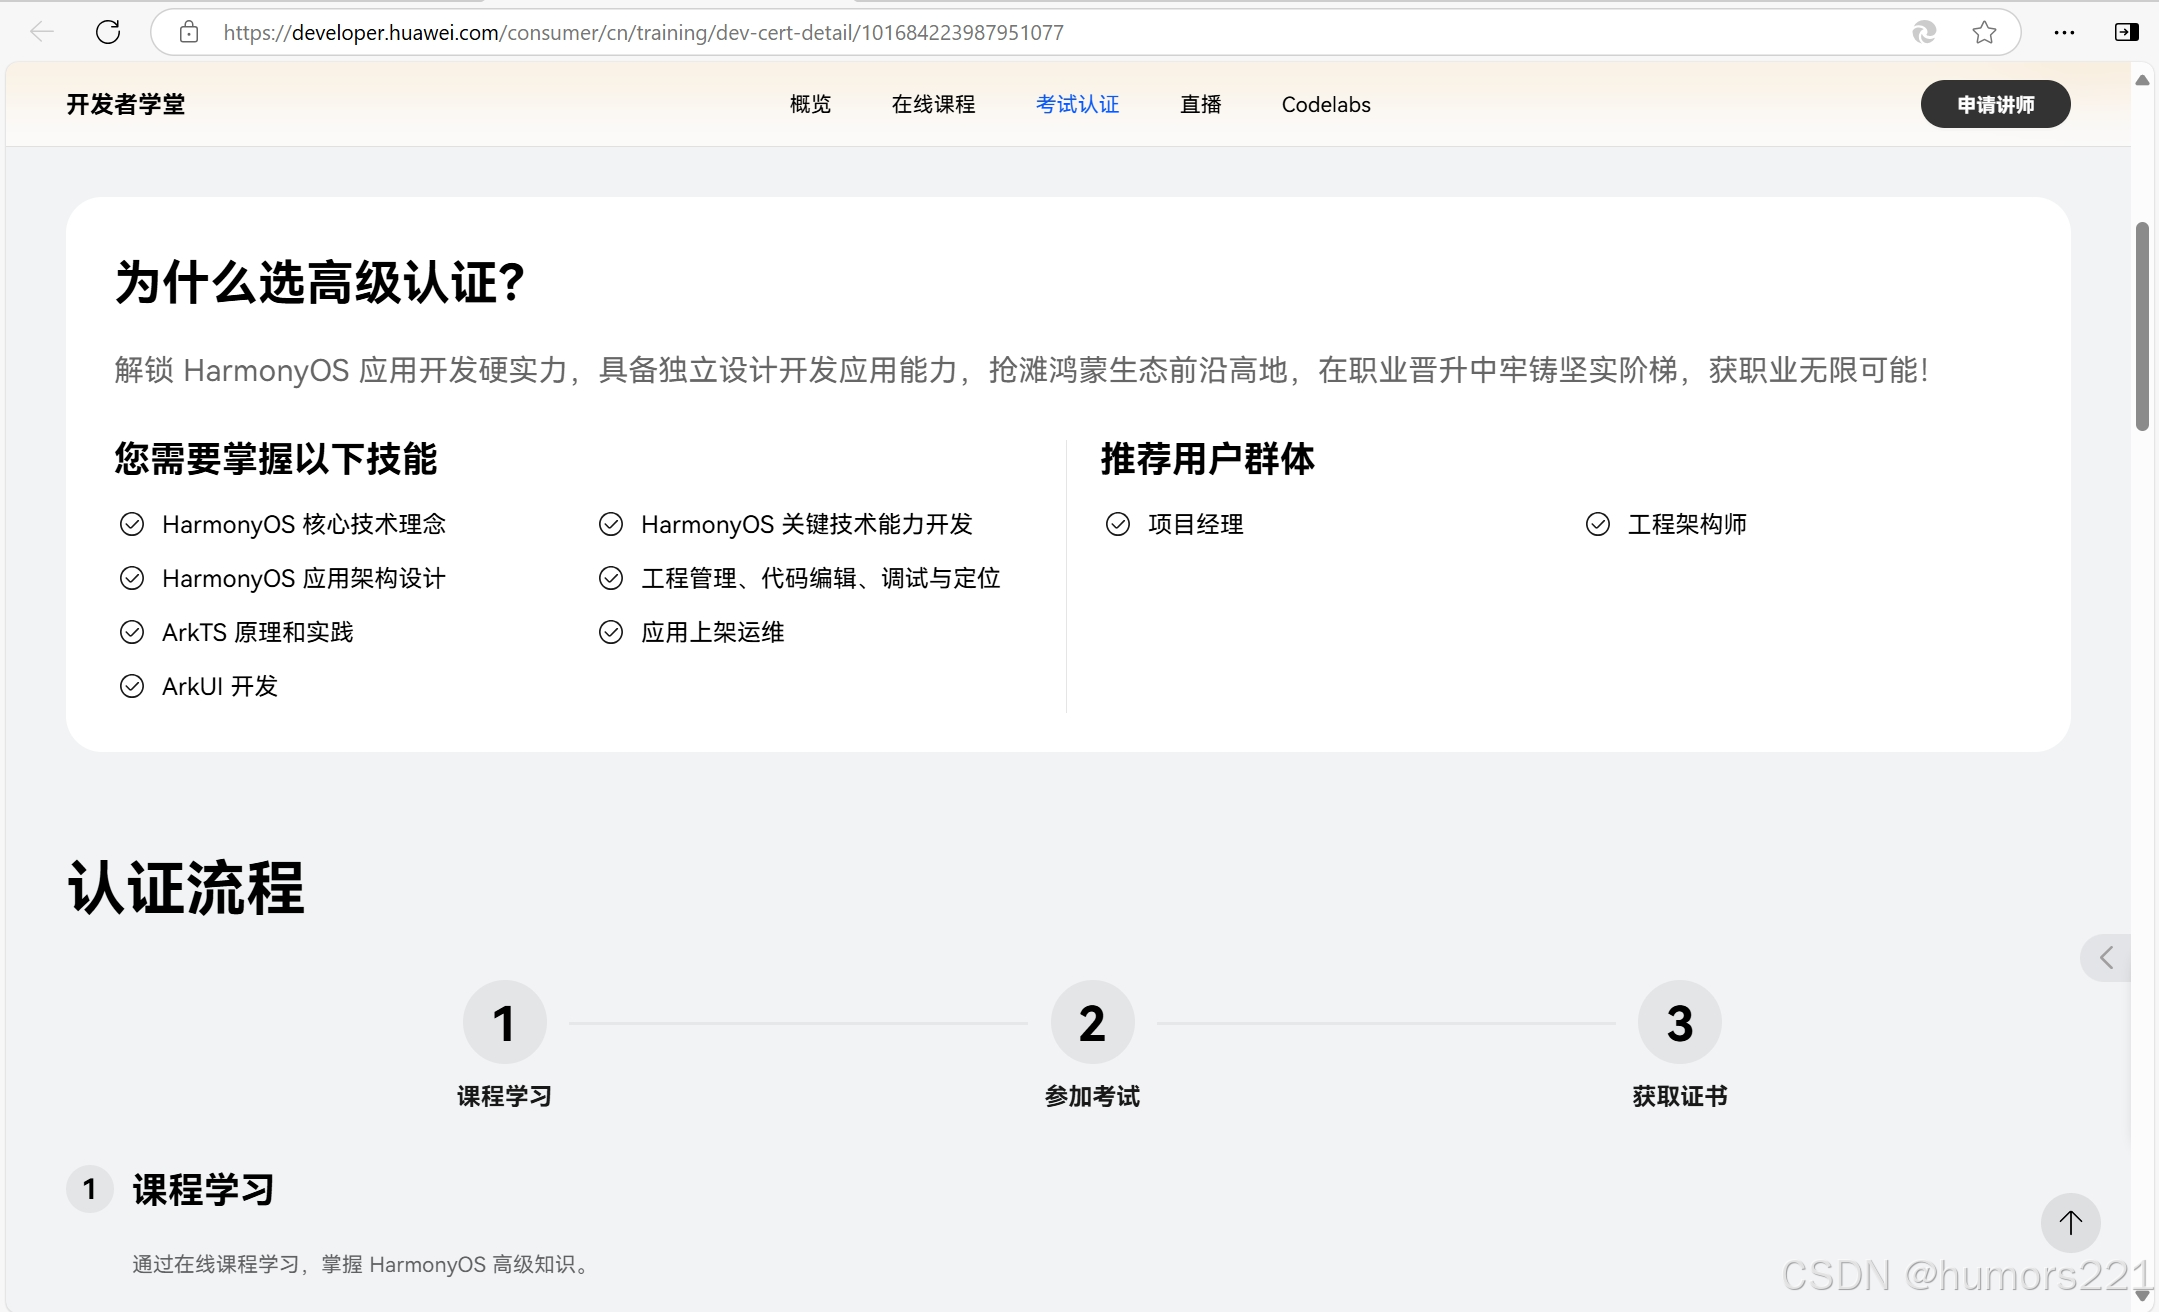Image resolution: width=2159 pixels, height=1312 pixels.
Task: Open the 在线课程 navigation tab
Action: coord(933,104)
